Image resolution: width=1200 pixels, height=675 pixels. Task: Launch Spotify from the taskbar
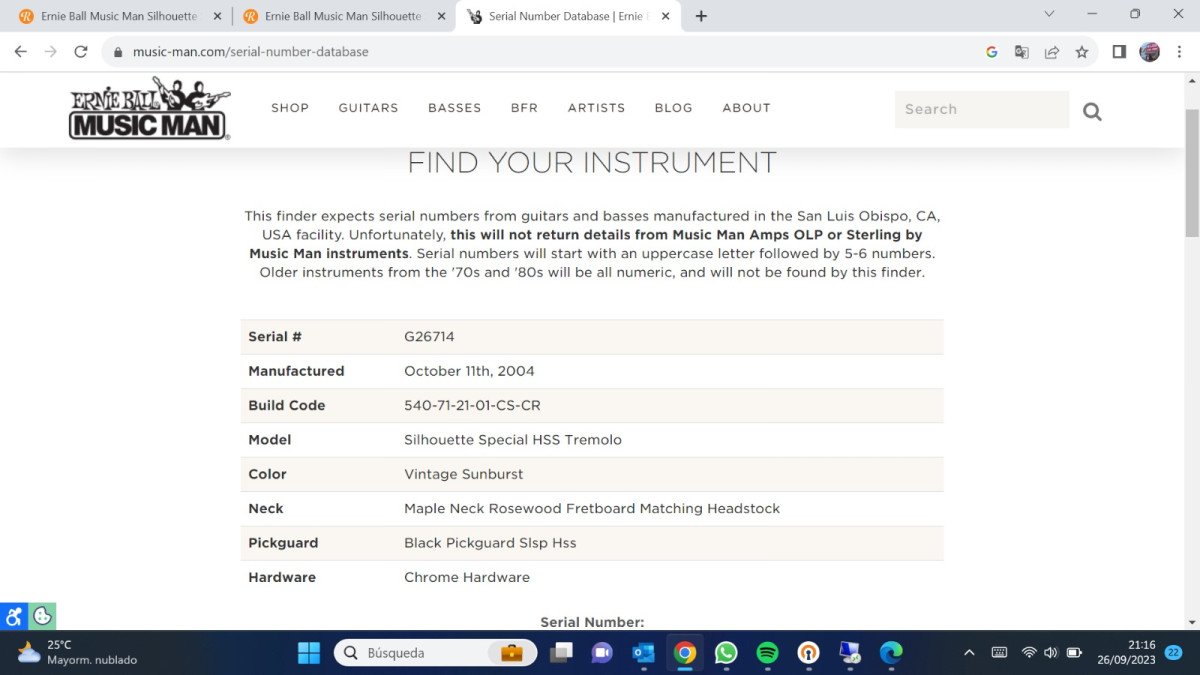767,653
